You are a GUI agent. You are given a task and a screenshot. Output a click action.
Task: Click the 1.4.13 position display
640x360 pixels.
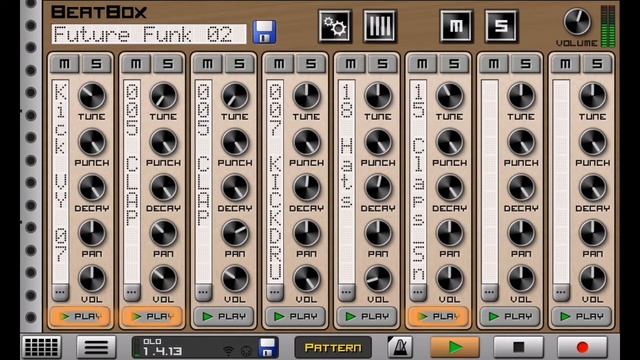click(x=162, y=352)
